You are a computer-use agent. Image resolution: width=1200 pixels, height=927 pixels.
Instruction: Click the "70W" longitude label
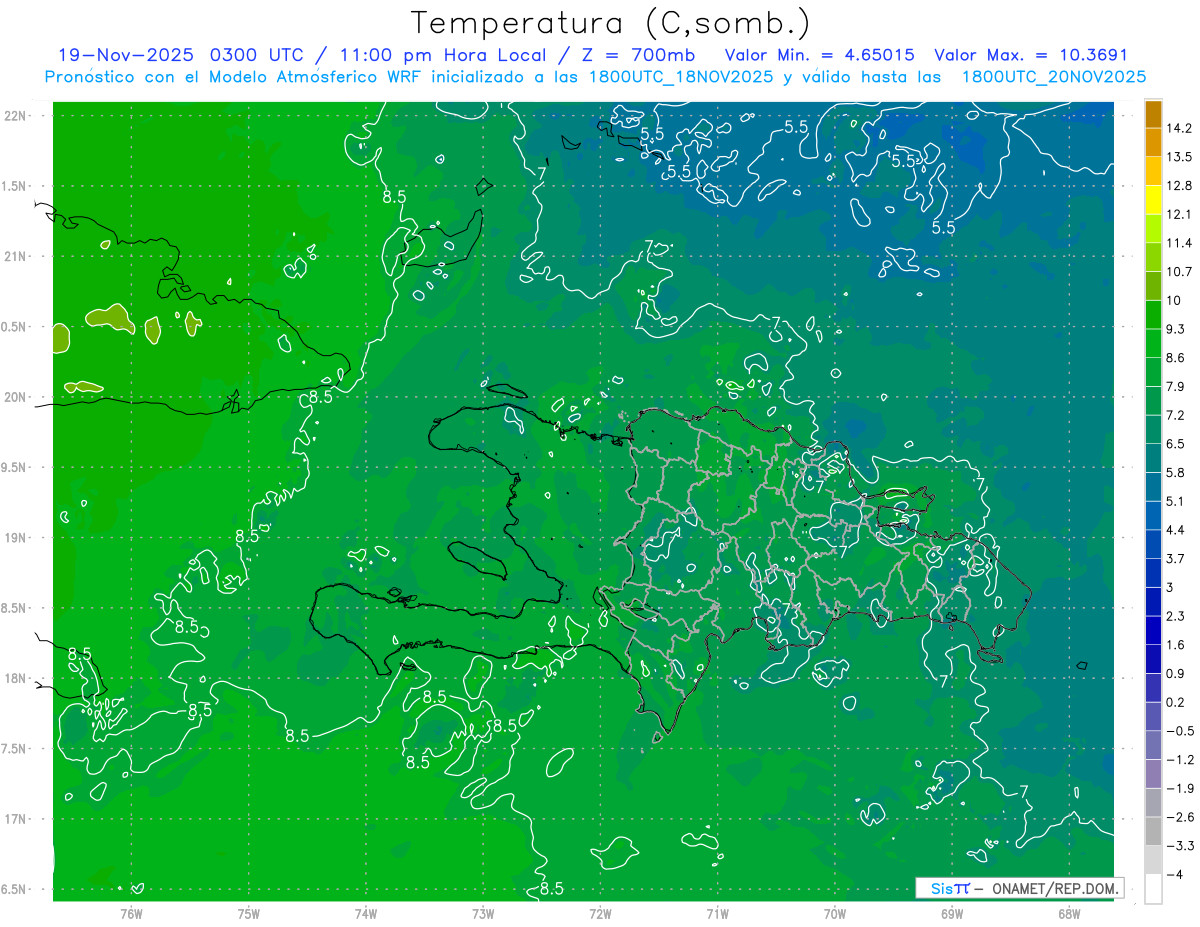pos(835,914)
